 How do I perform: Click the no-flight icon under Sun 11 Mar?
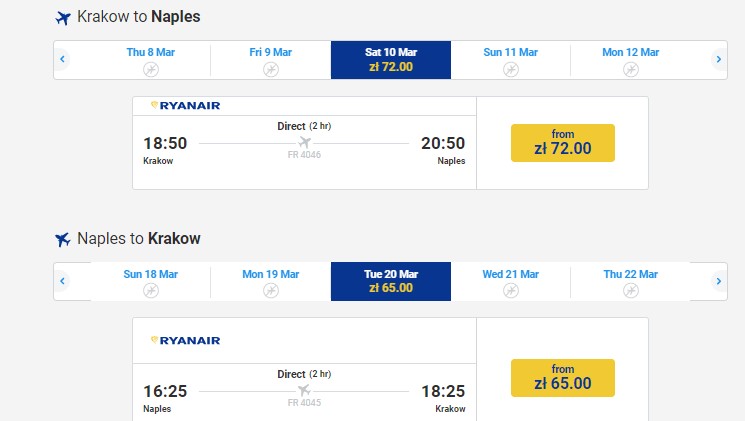511,69
